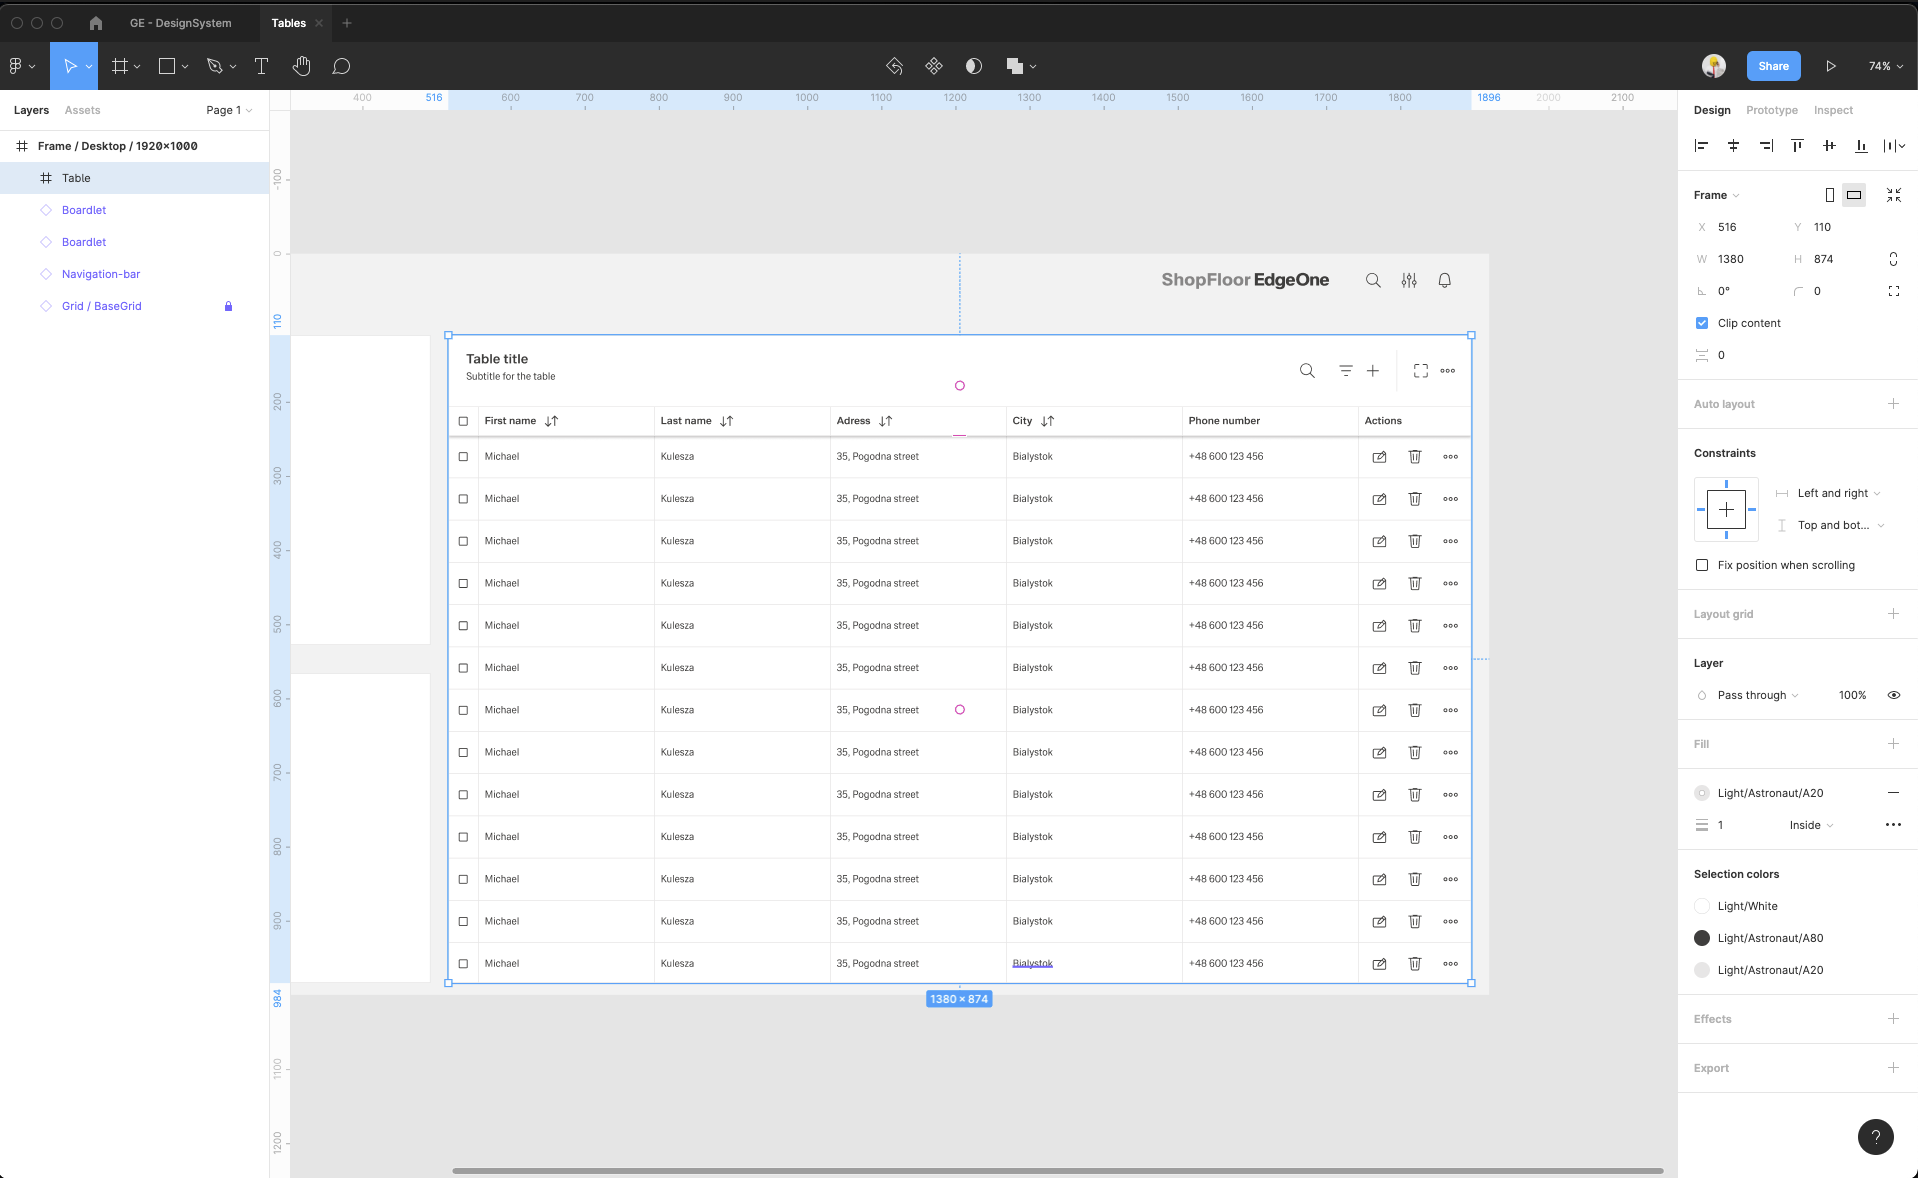Screen dimensions: 1918x1178
Task: Toggle layer visibility eye icon
Action: tap(1893, 695)
